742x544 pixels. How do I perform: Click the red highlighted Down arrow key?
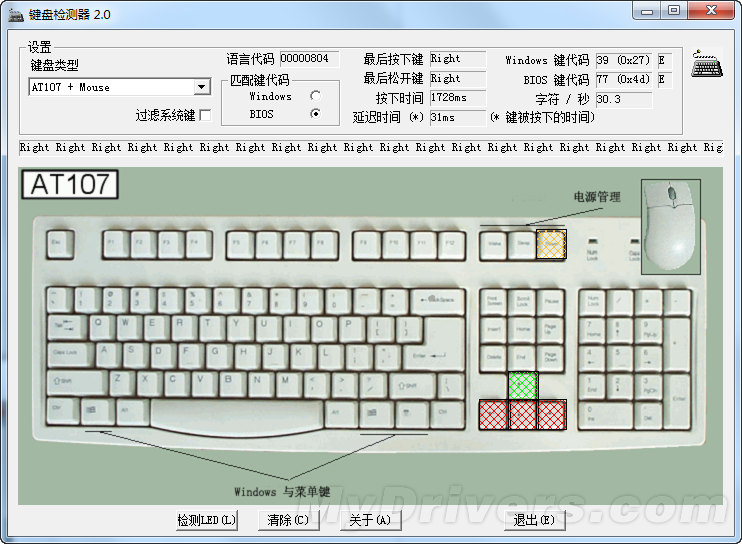tap(523, 415)
